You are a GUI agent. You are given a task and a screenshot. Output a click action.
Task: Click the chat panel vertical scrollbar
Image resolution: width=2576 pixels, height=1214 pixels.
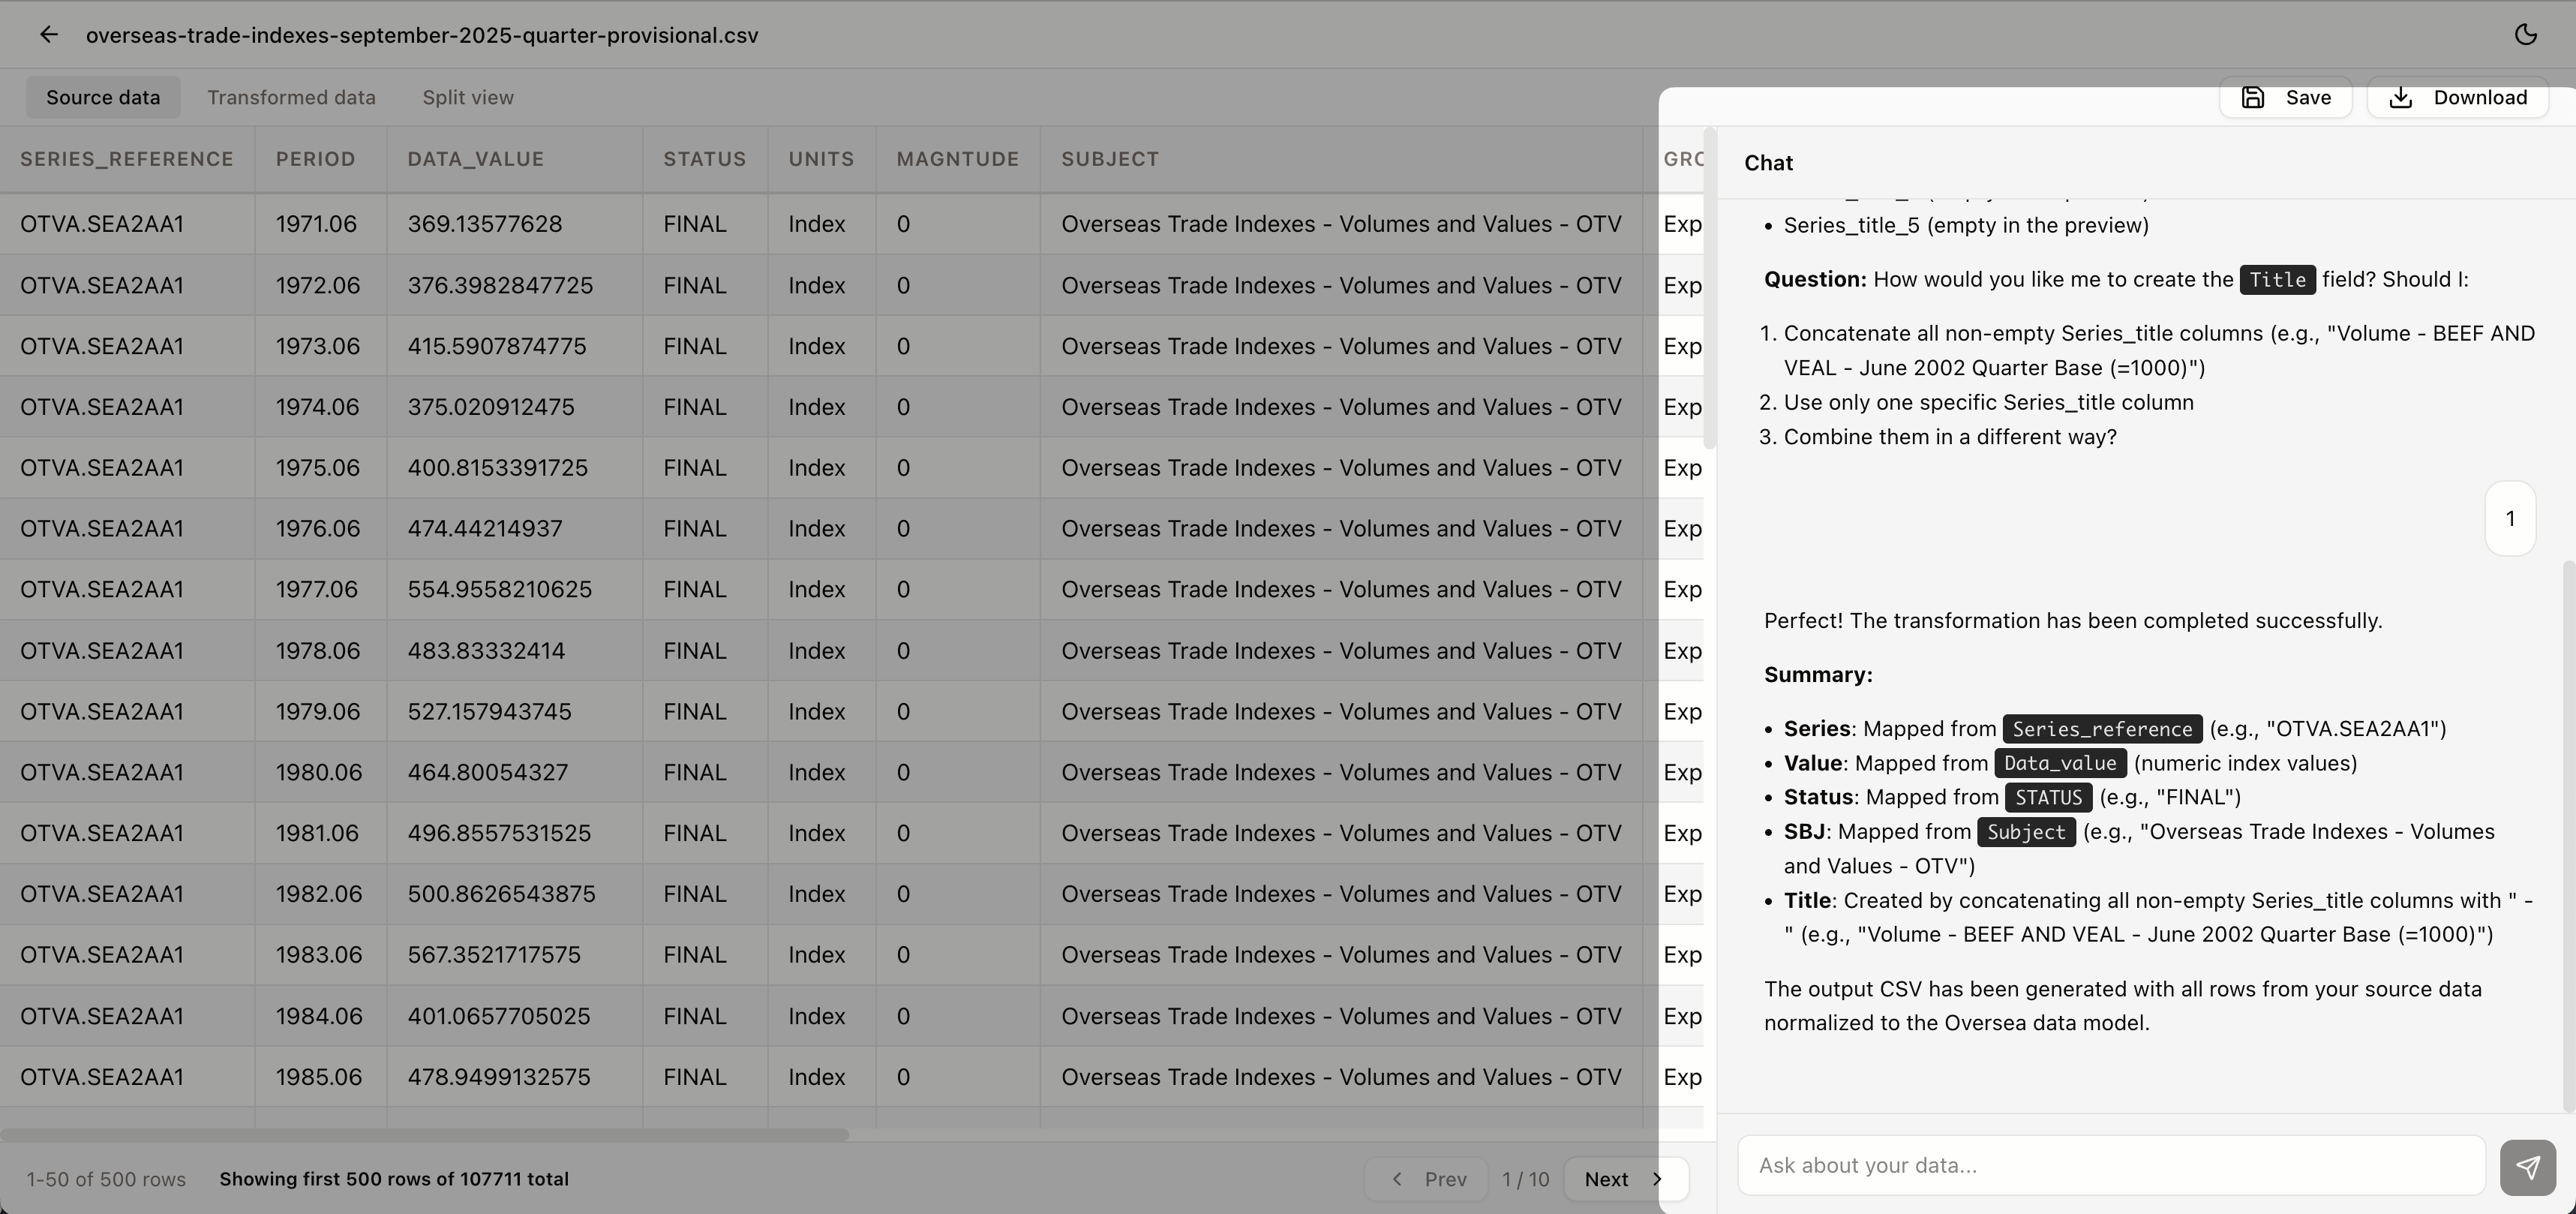pos(2568,835)
